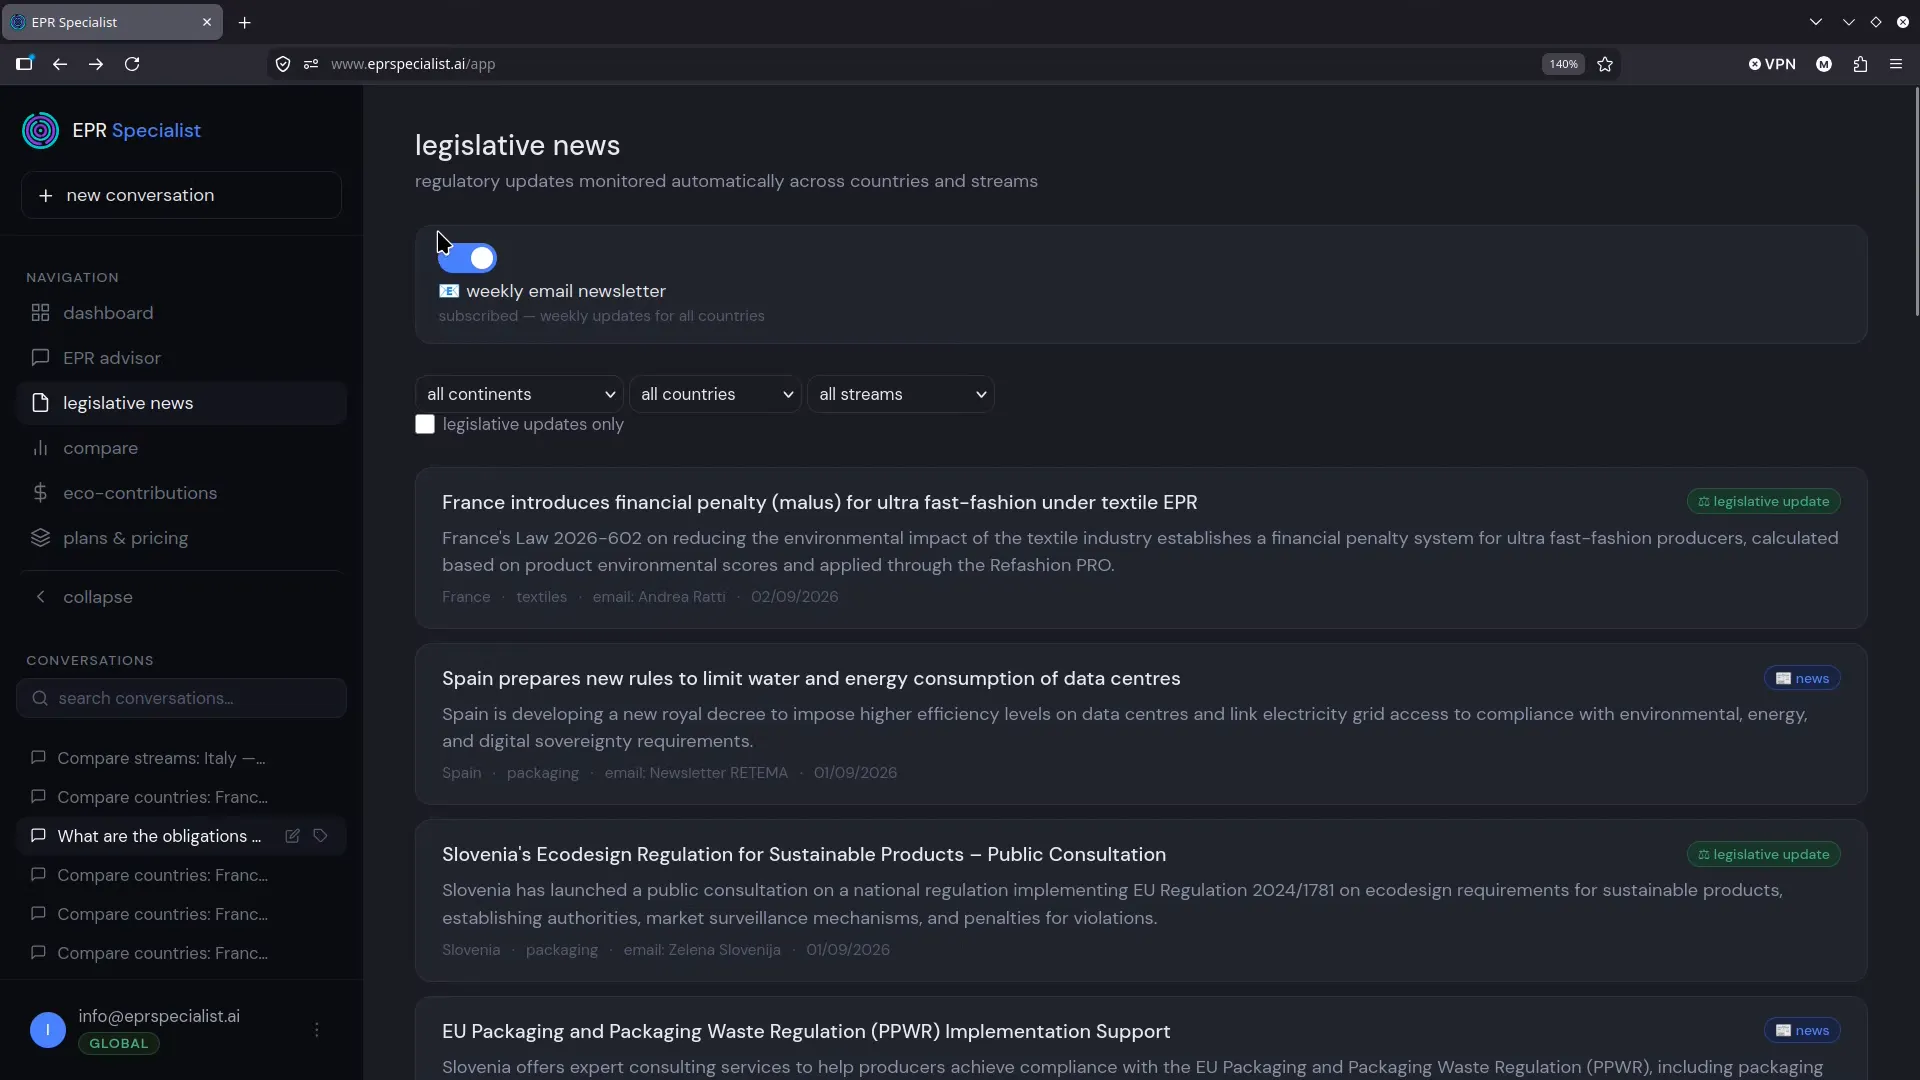Image resolution: width=1920 pixels, height=1080 pixels.
Task: Click the browser forward arrow
Action: 96,64
